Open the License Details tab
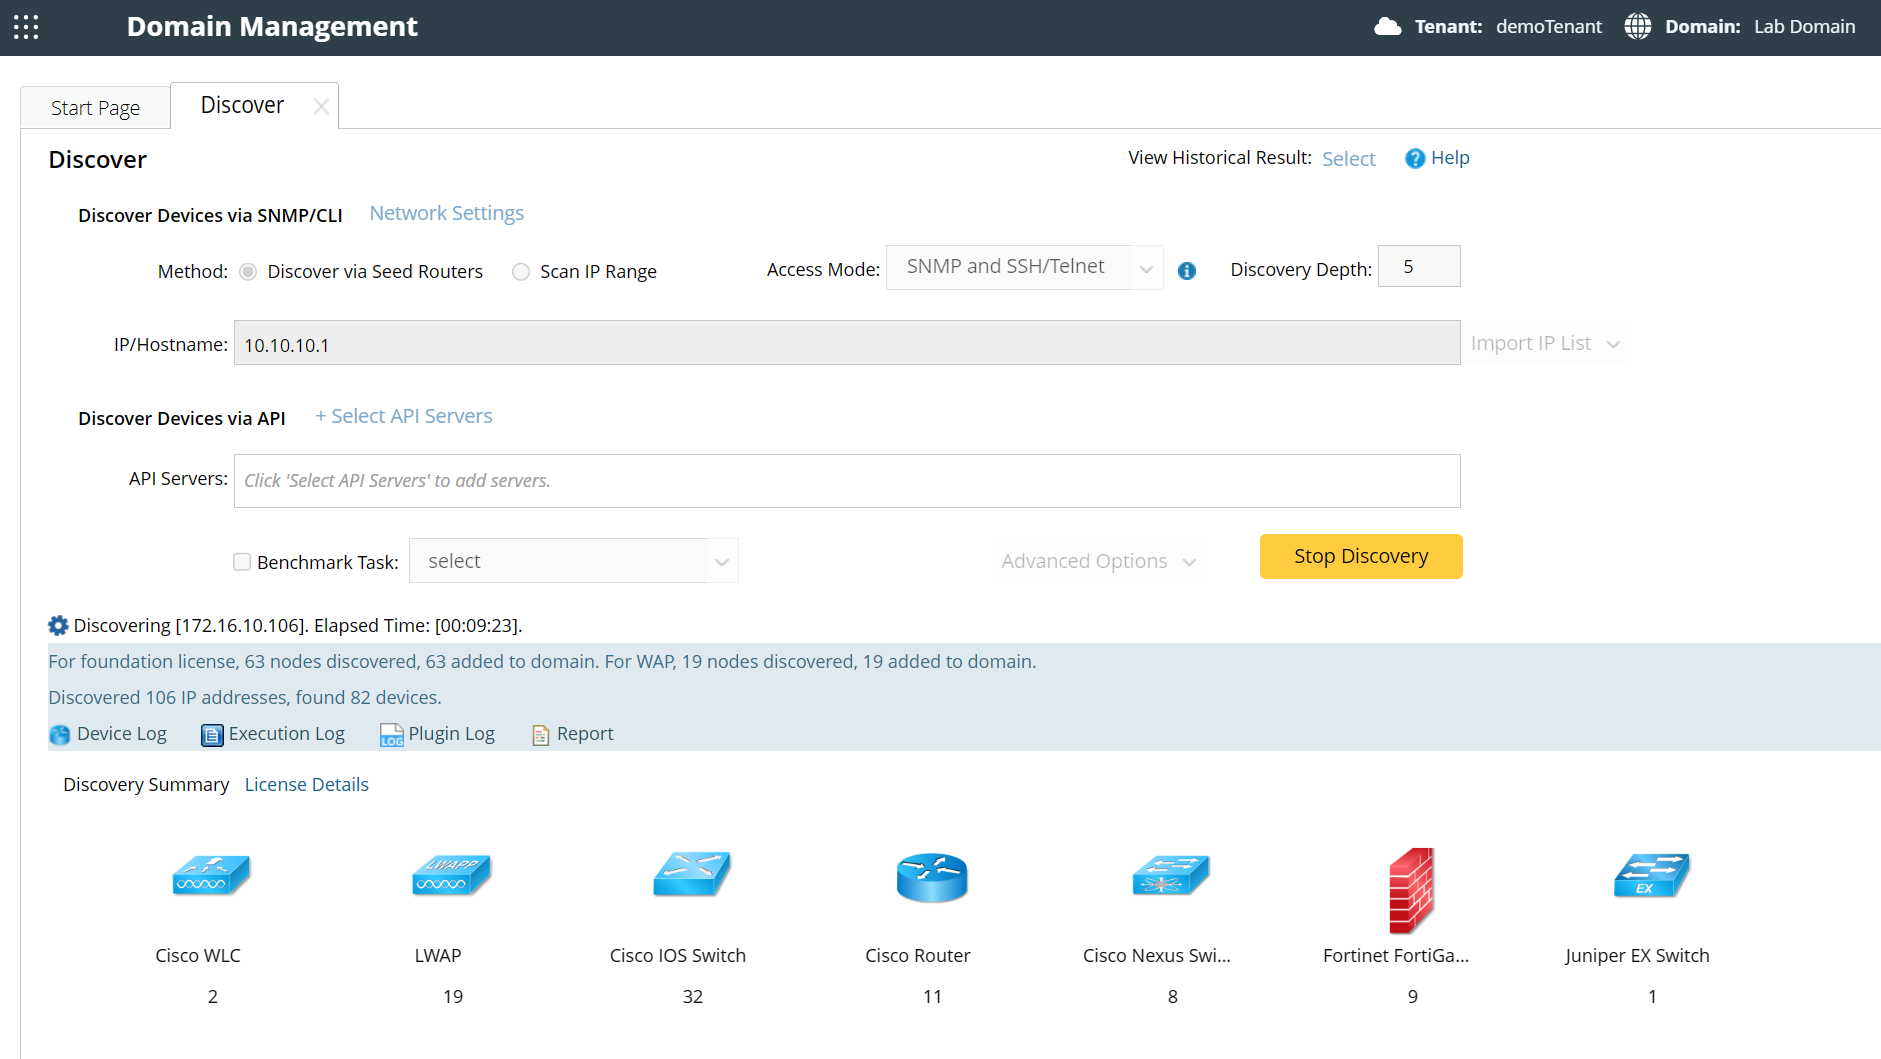Viewport: 1881px width, 1059px height. tap(306, 785)
